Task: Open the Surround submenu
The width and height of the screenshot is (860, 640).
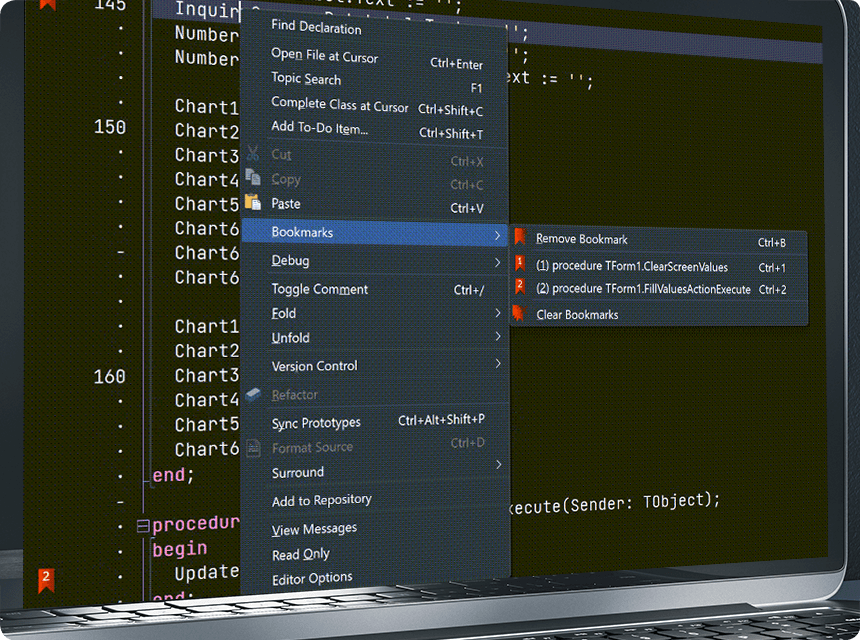Action: (x=298, y=472)
